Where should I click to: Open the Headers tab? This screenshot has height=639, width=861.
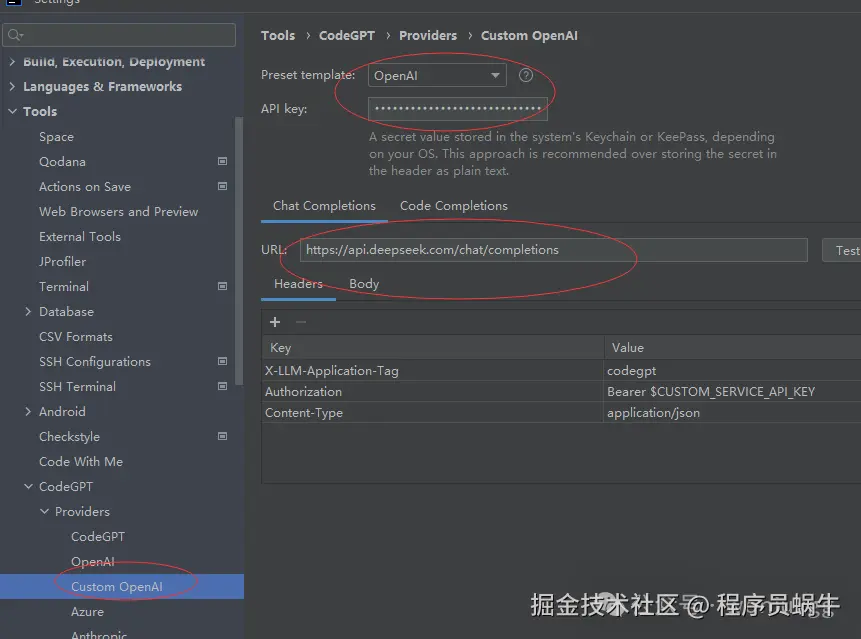pyautogui.click(x=298, y=284)
